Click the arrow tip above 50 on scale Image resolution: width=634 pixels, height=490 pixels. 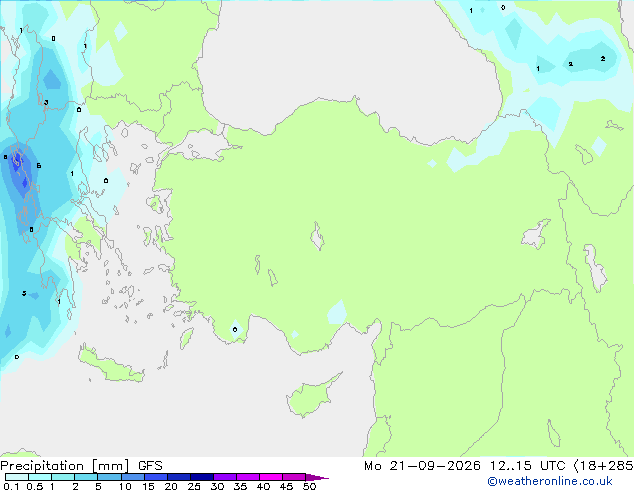[317, 477]
